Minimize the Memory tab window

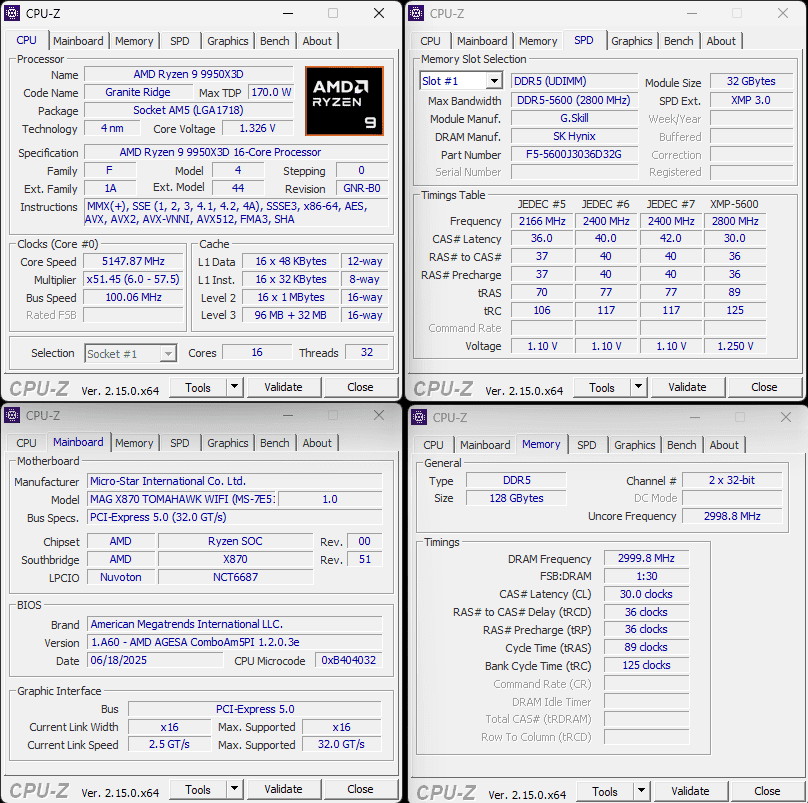tap(695, 417)
